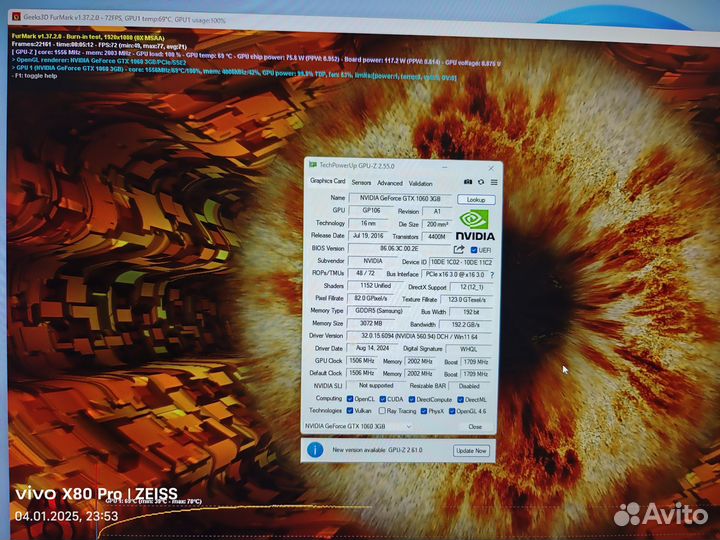Take a GPU-Z screenshot with camera icon
The image size is (720, 540).
pyautogui.click(x=467, y=182)
